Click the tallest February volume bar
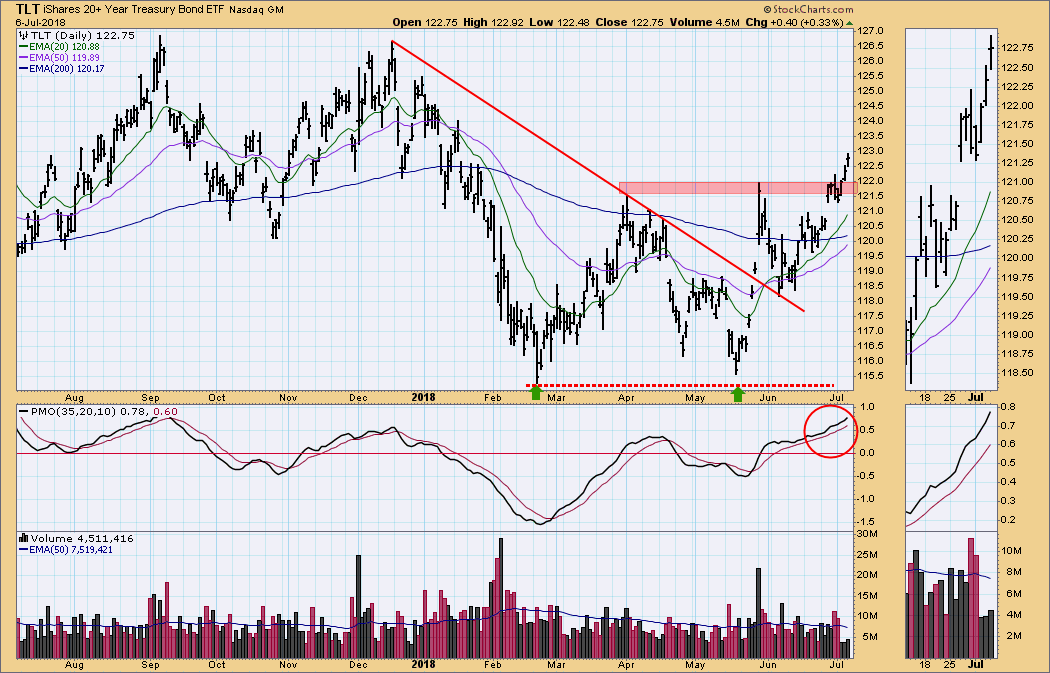Image resolution: width=1050 pixels, height=673 pixels. click(500, 597)
